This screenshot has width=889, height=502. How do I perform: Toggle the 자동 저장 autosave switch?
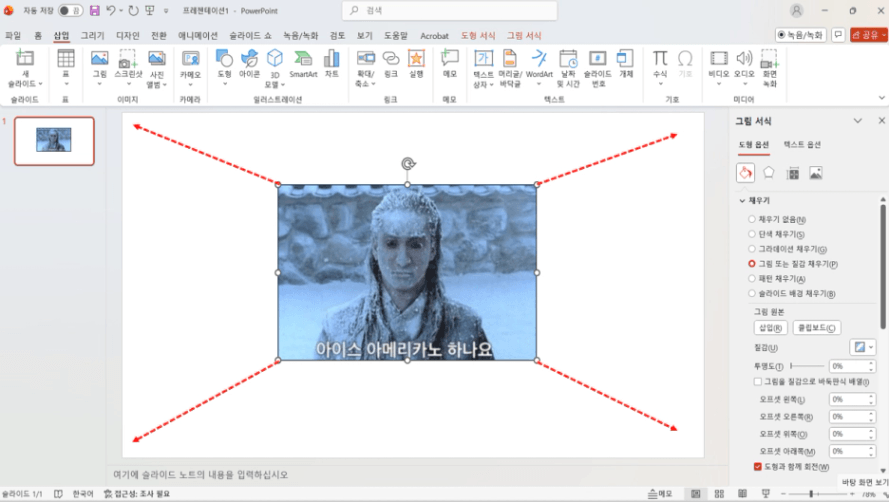point(70,10)
